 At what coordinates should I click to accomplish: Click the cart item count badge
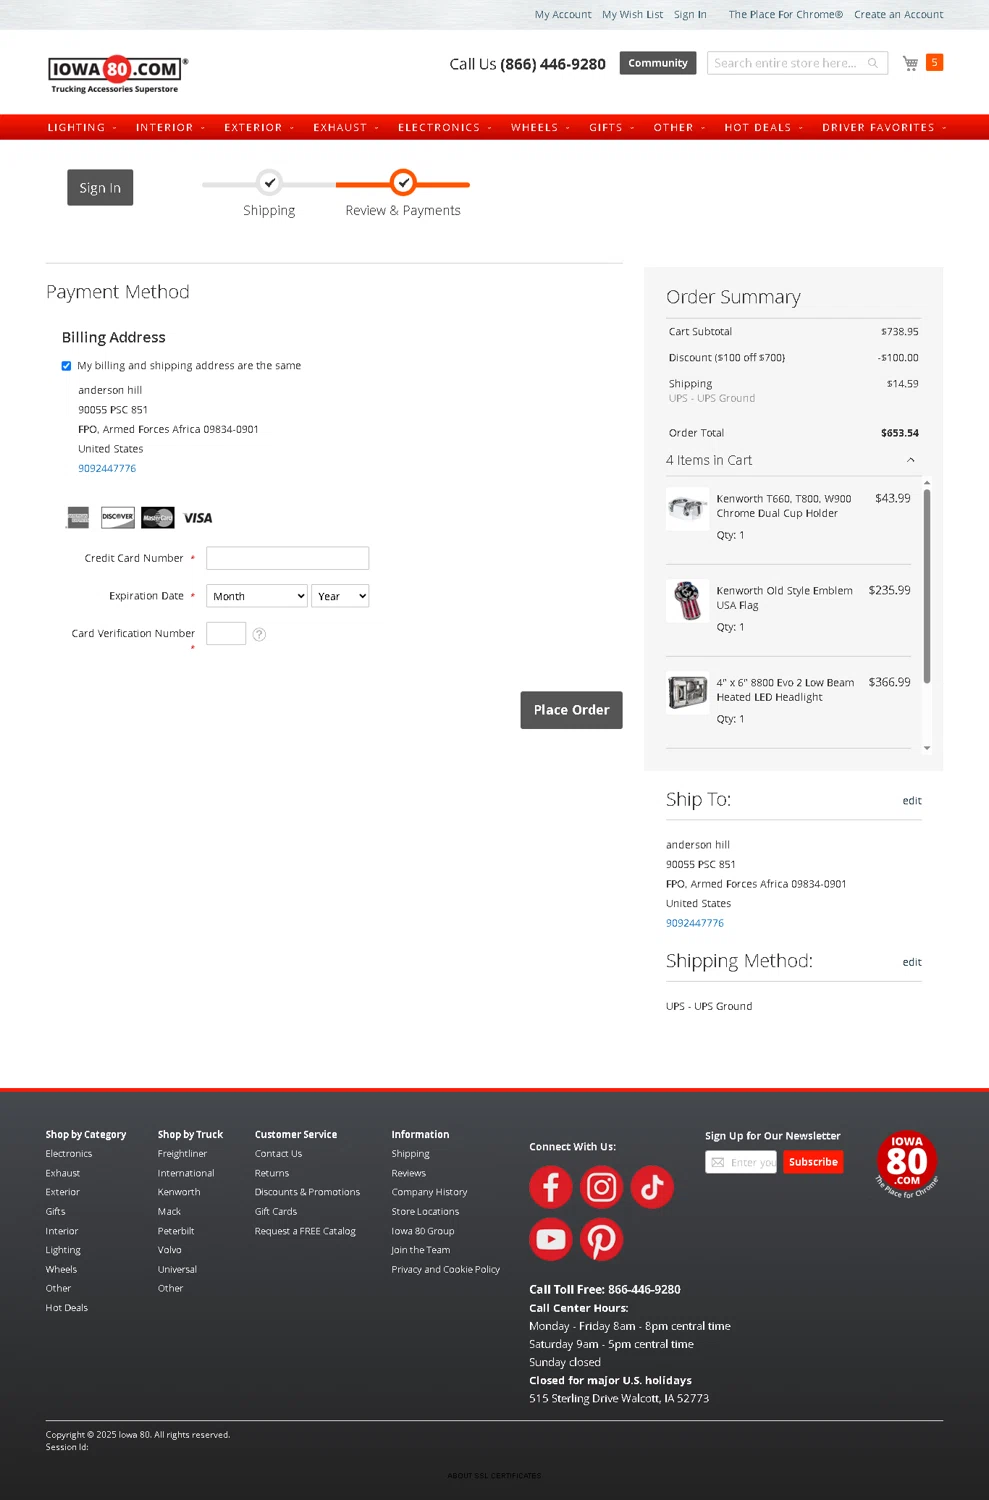click(934, 62)
